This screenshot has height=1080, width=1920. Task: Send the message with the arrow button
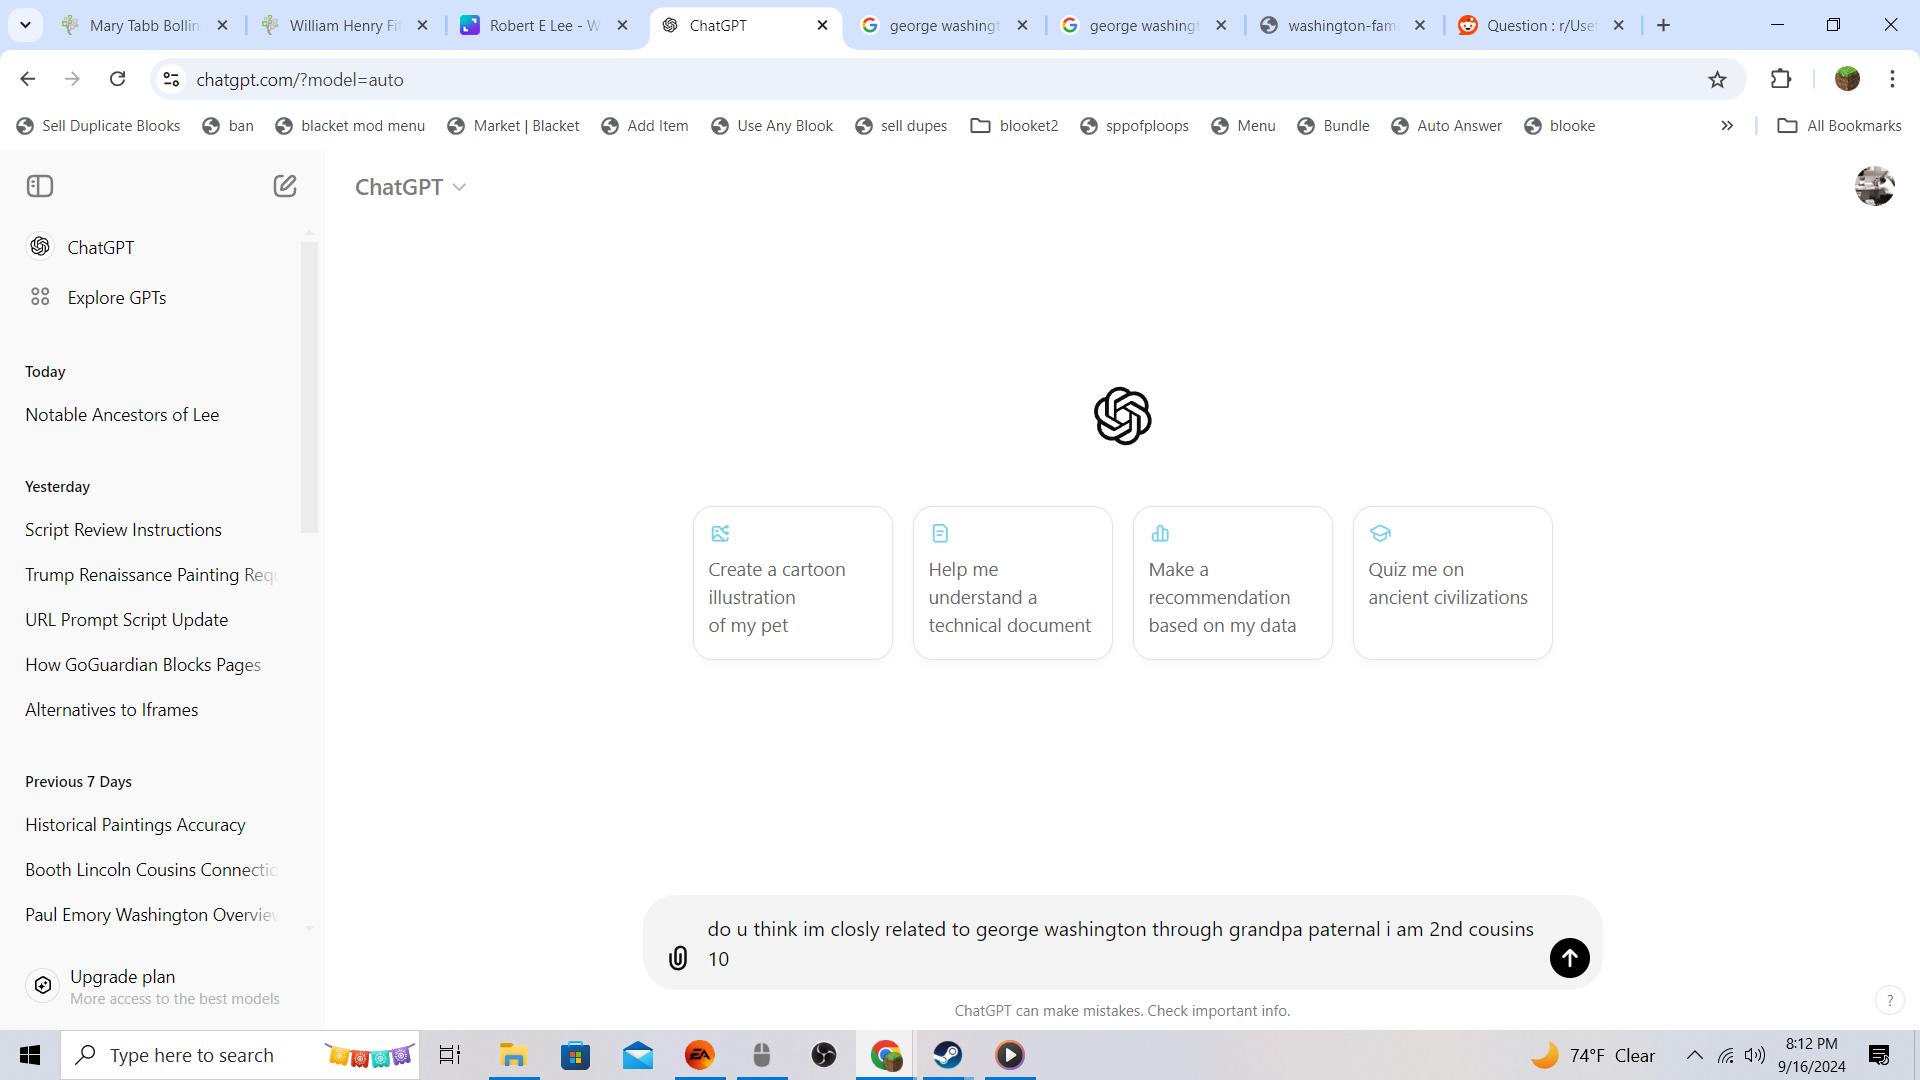[x=1570, y=958]
